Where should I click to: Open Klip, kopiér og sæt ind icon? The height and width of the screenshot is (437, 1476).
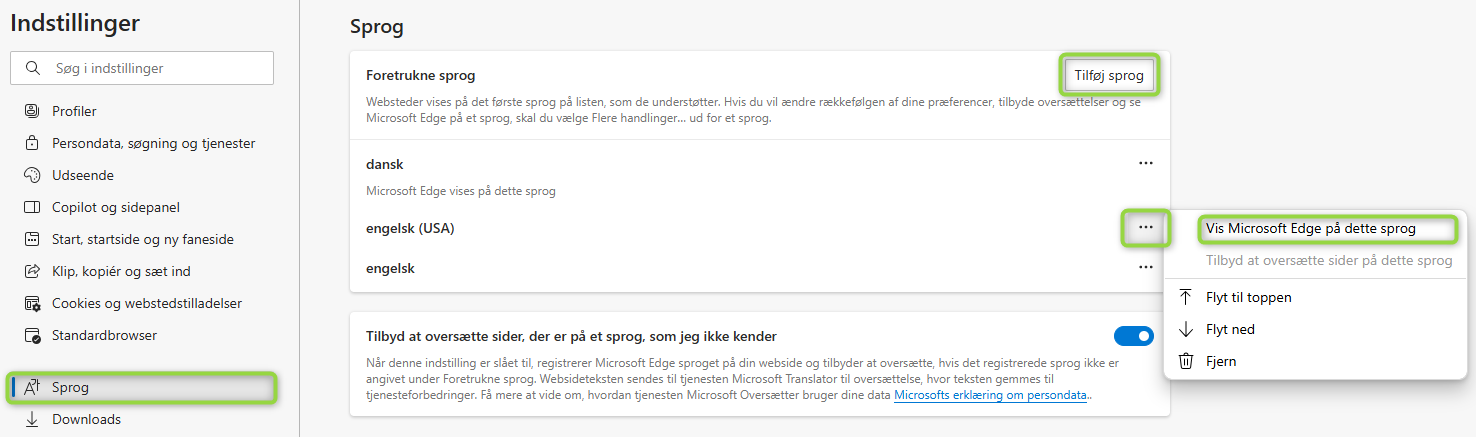32,271
